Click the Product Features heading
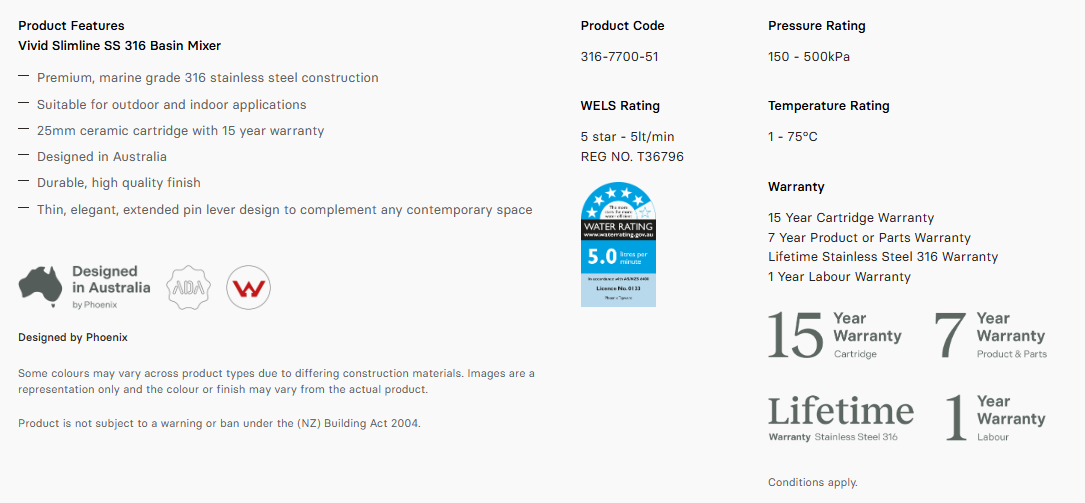 coord(71,26)
